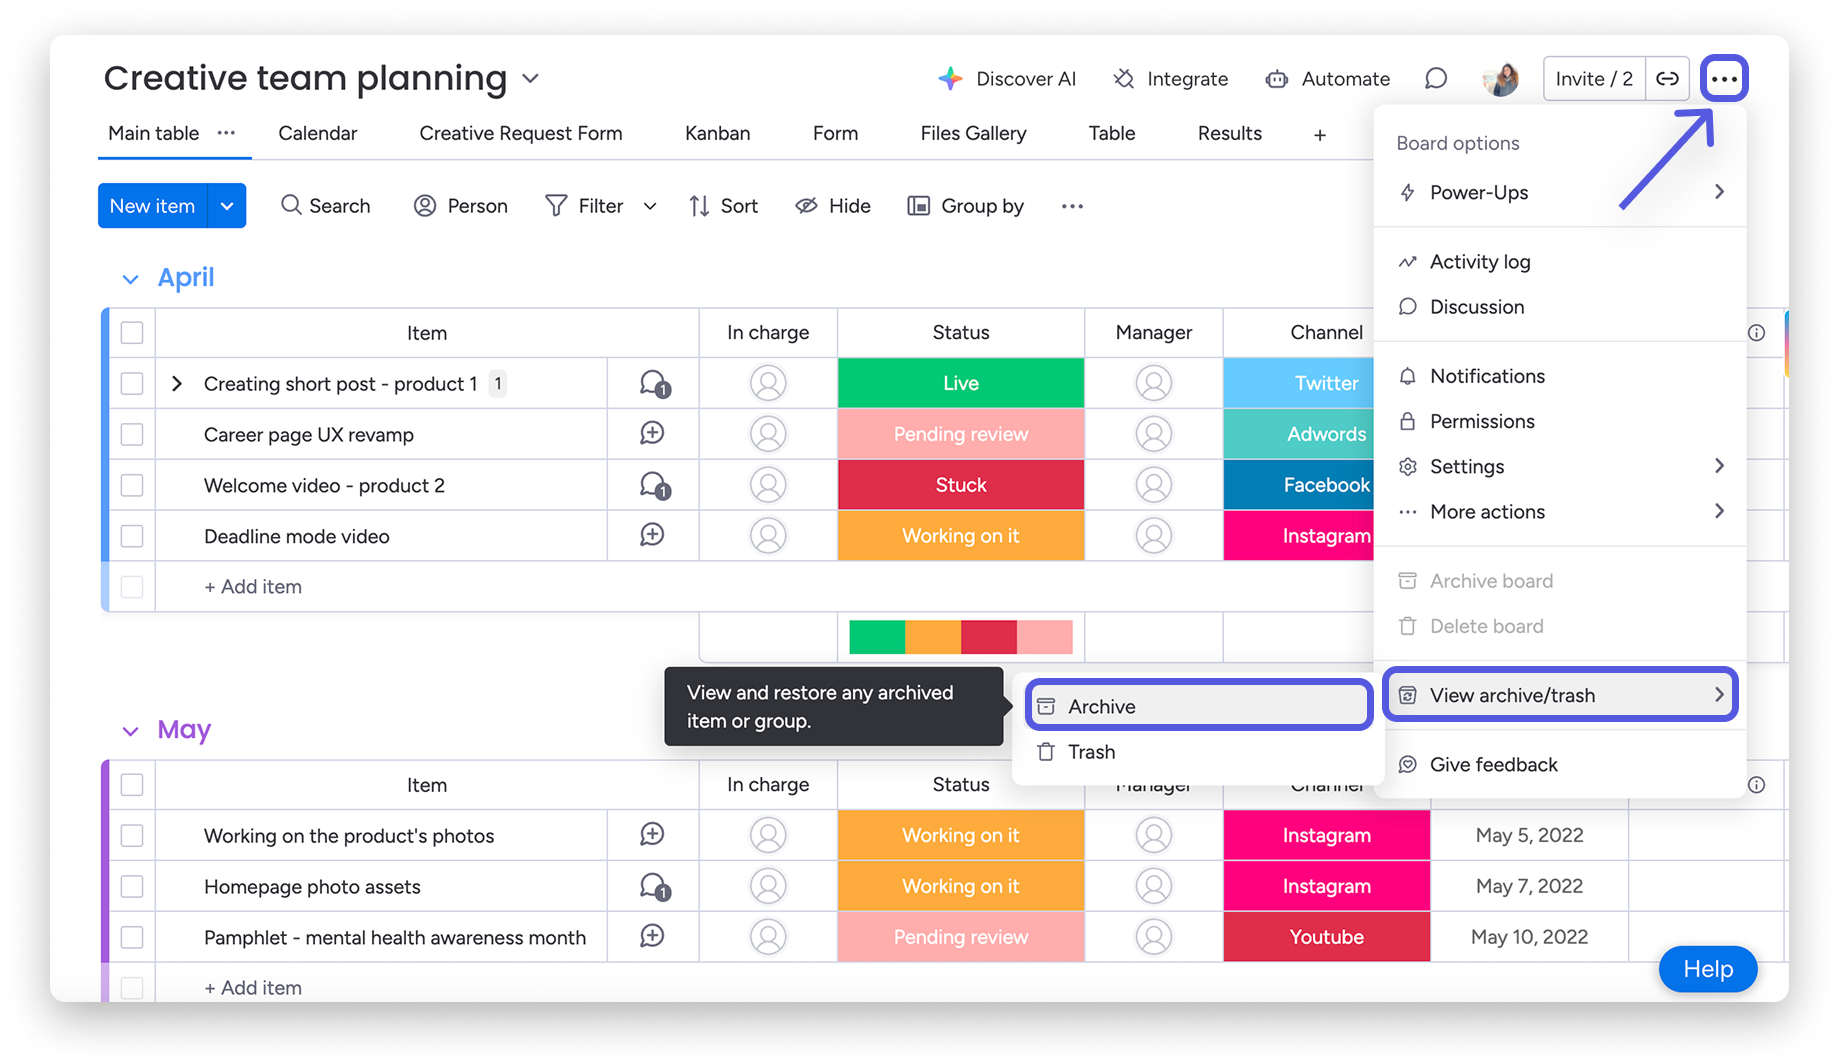1839x1059 pixels.
Task: Open conversation for Welcome video - product 2
Action: point(654,485)
